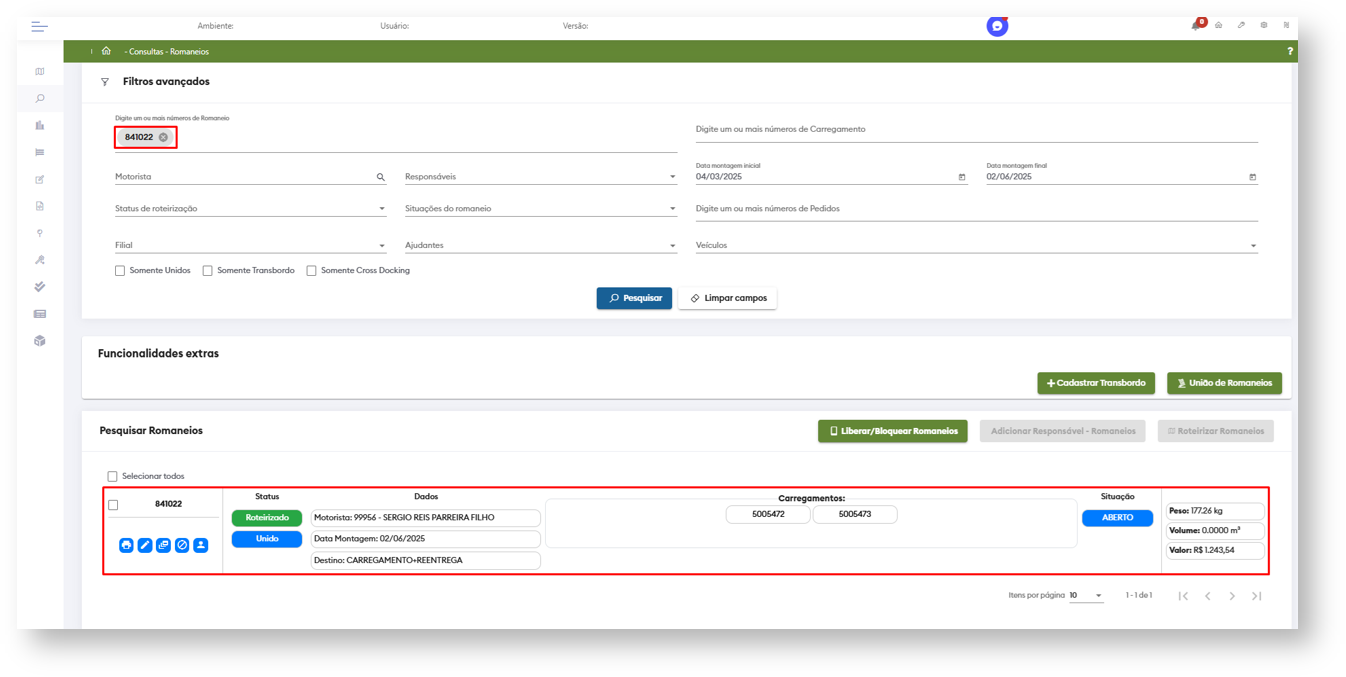The height and width of the screenshot is (677, 1346).
Task: Check the Somente Transbordo option
Action: click(208, 271)
